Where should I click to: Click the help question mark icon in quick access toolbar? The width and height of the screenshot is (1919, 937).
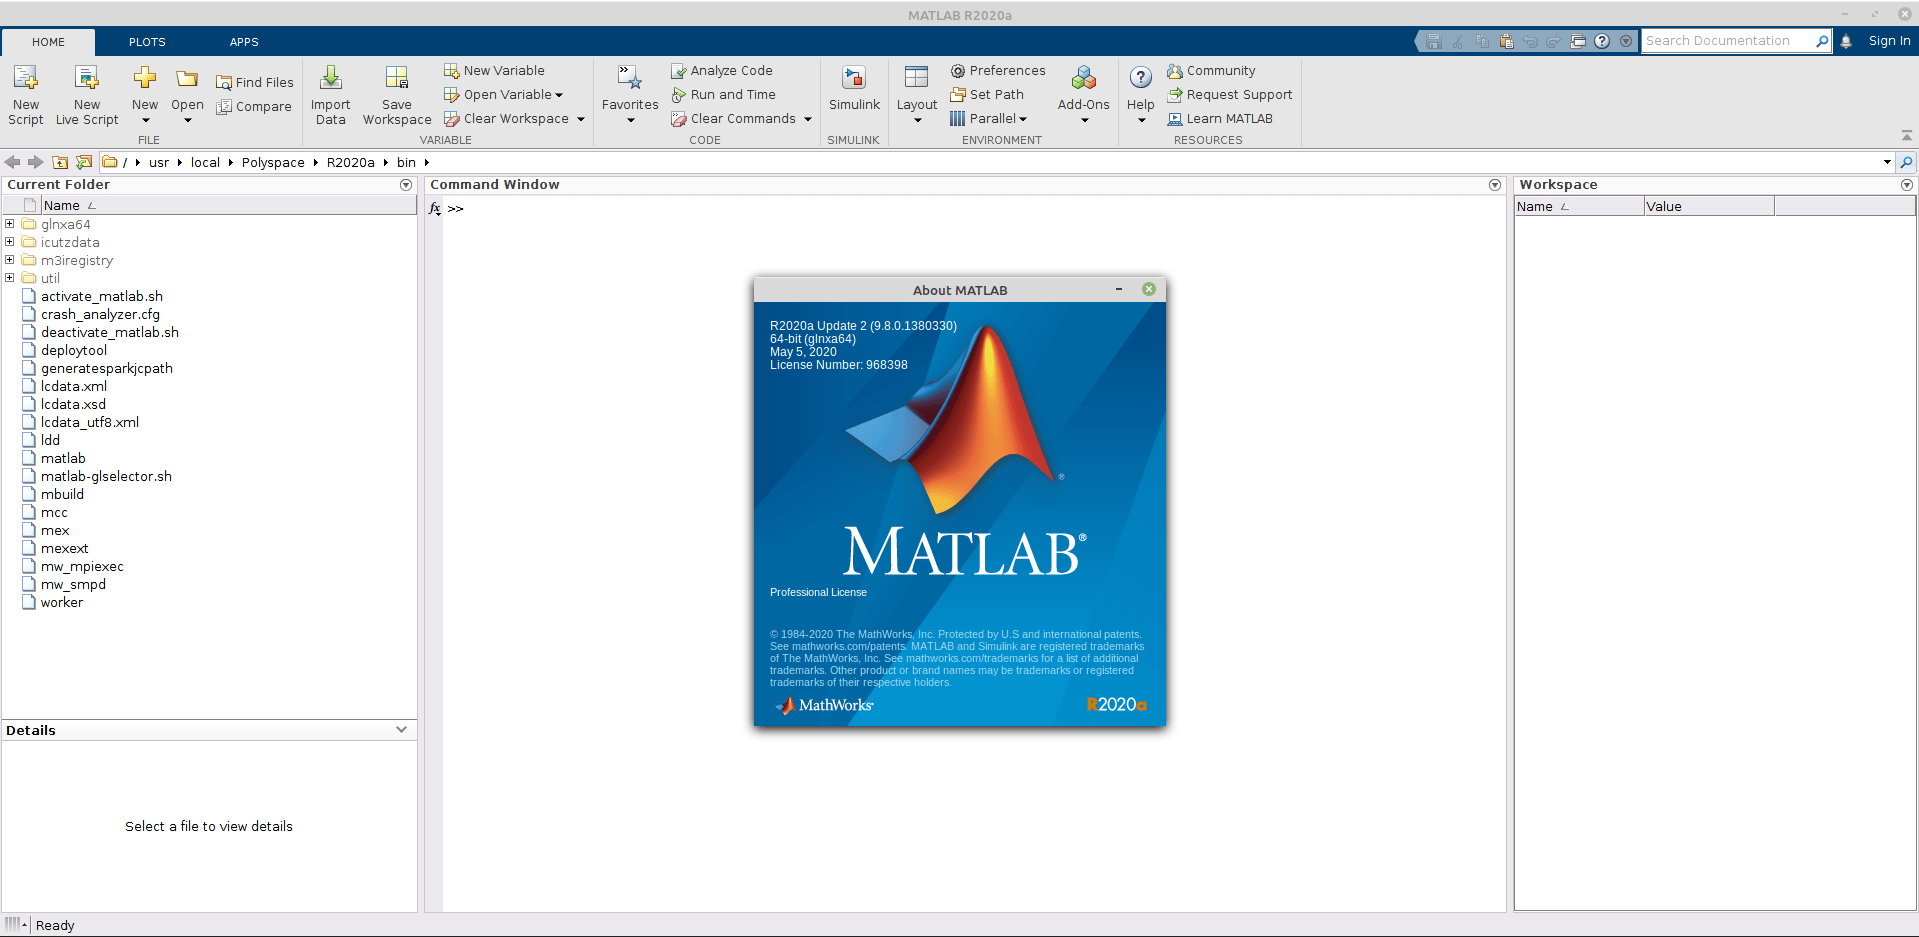(1602, 41)
